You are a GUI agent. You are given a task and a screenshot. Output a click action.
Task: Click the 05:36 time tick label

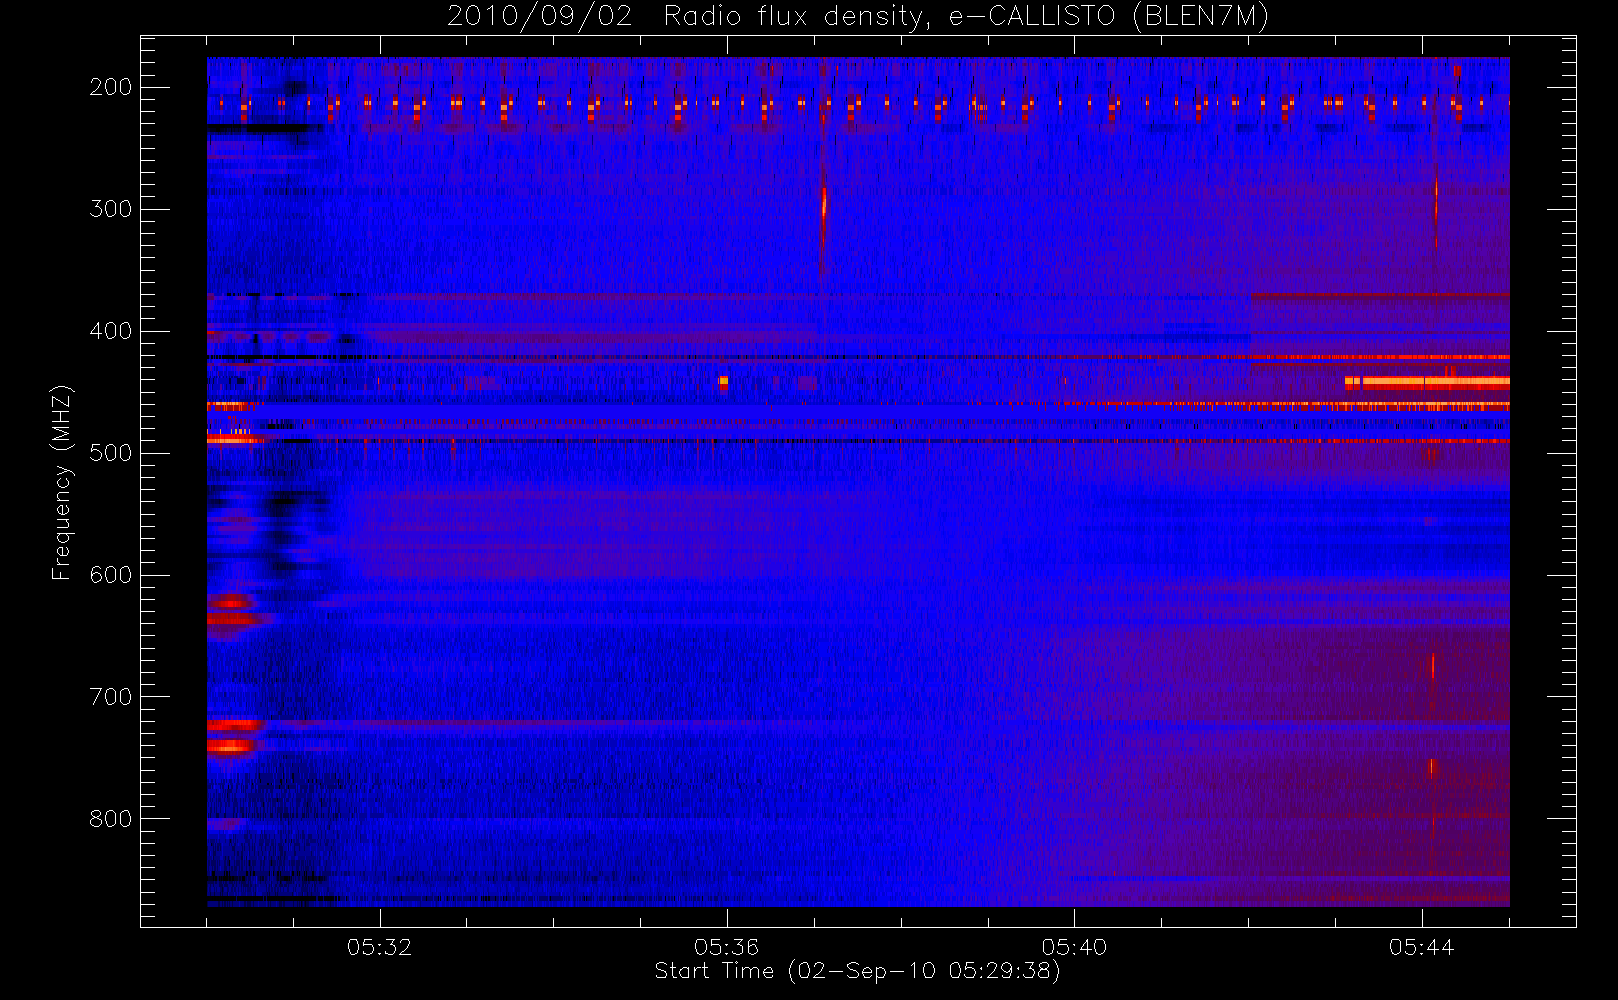click(726, 947)
